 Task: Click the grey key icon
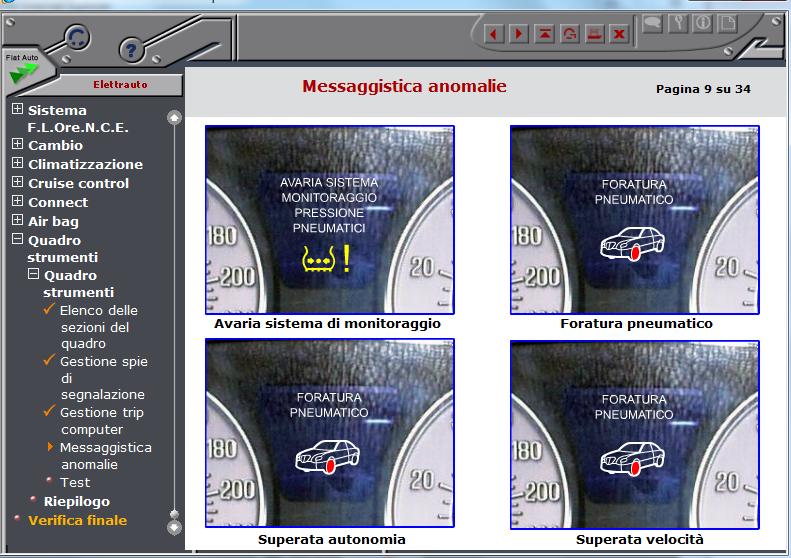(678, 23)
